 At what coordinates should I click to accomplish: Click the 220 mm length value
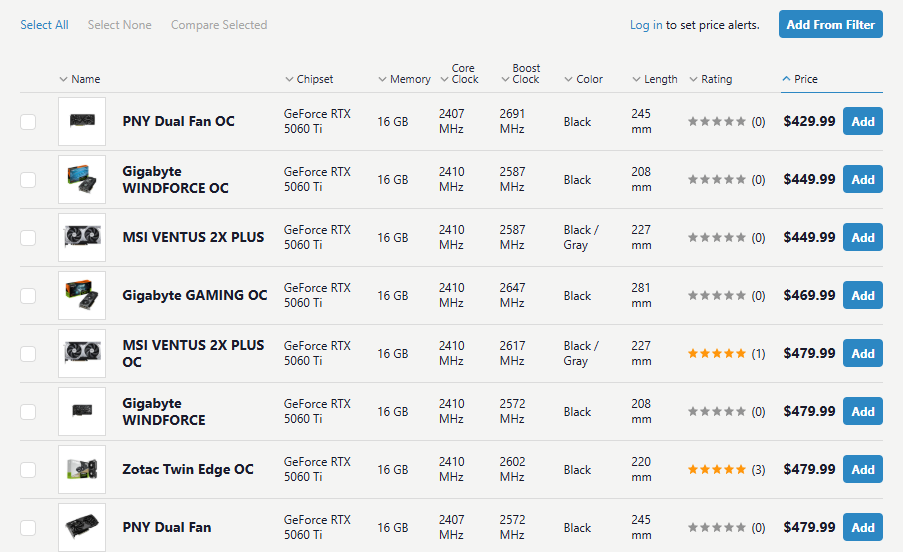641,469
